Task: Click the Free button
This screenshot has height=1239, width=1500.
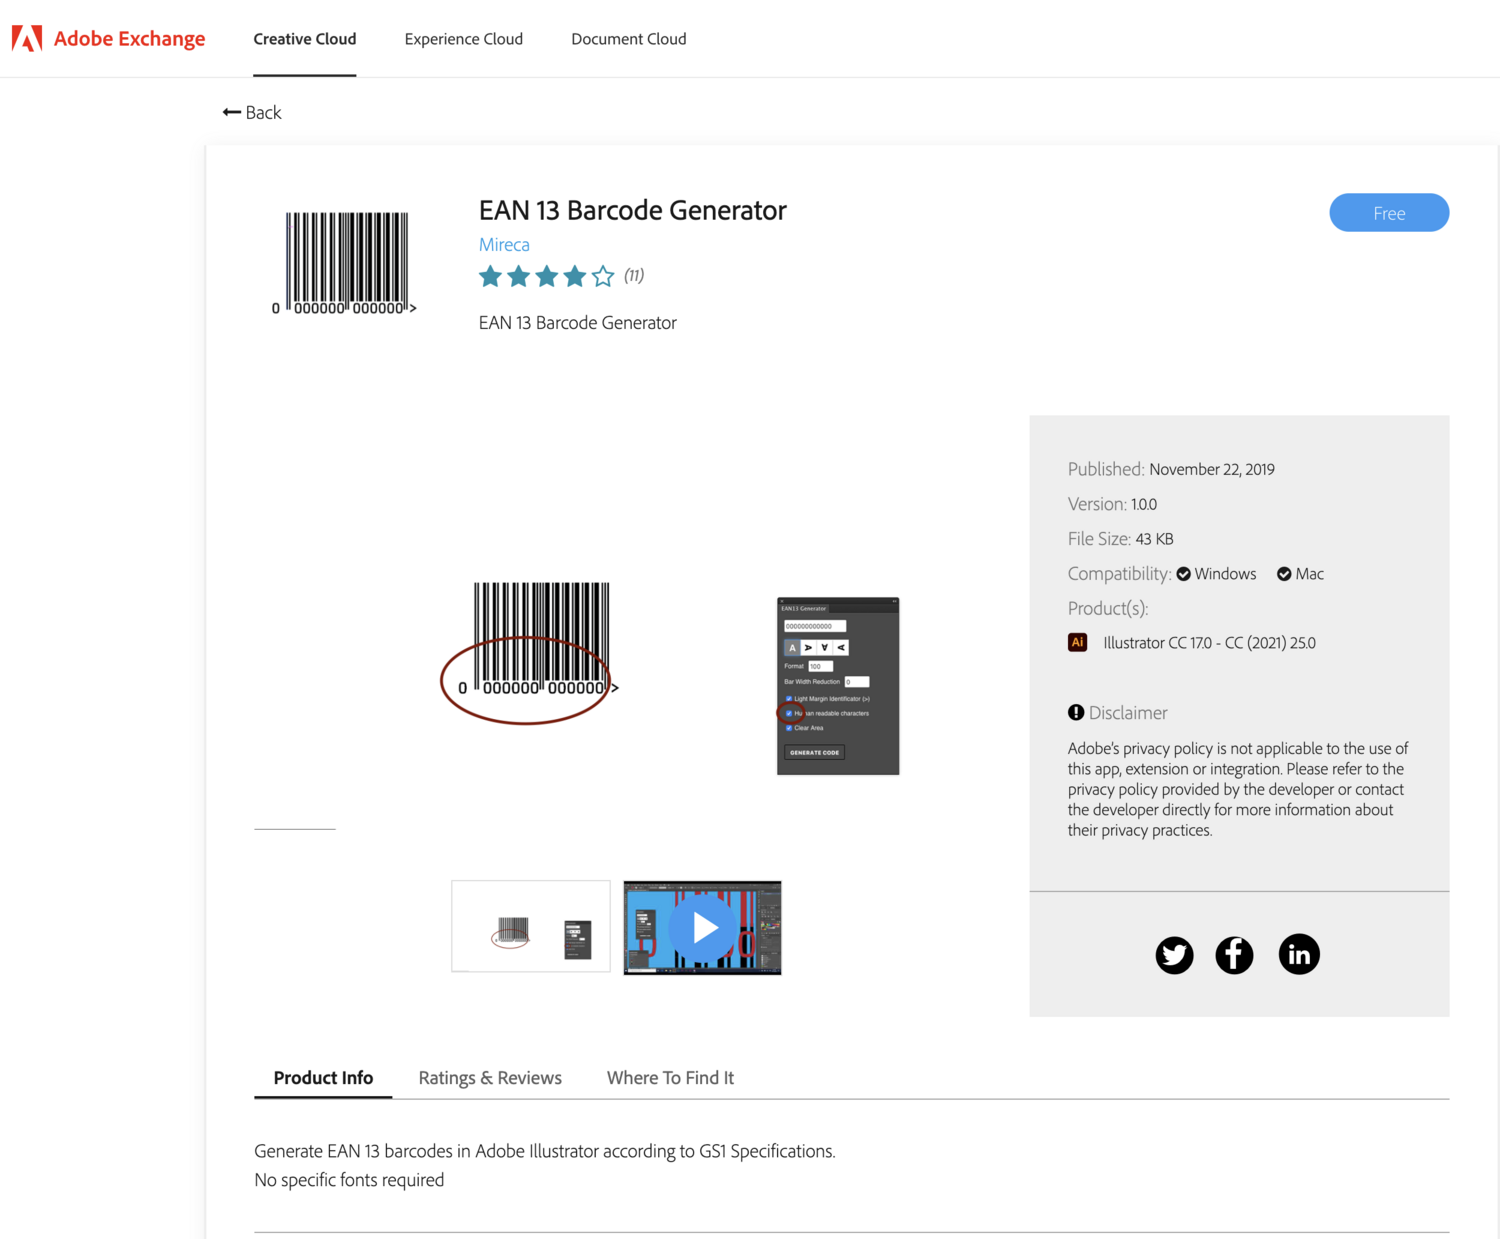Action: click(x=1389, y=213)
